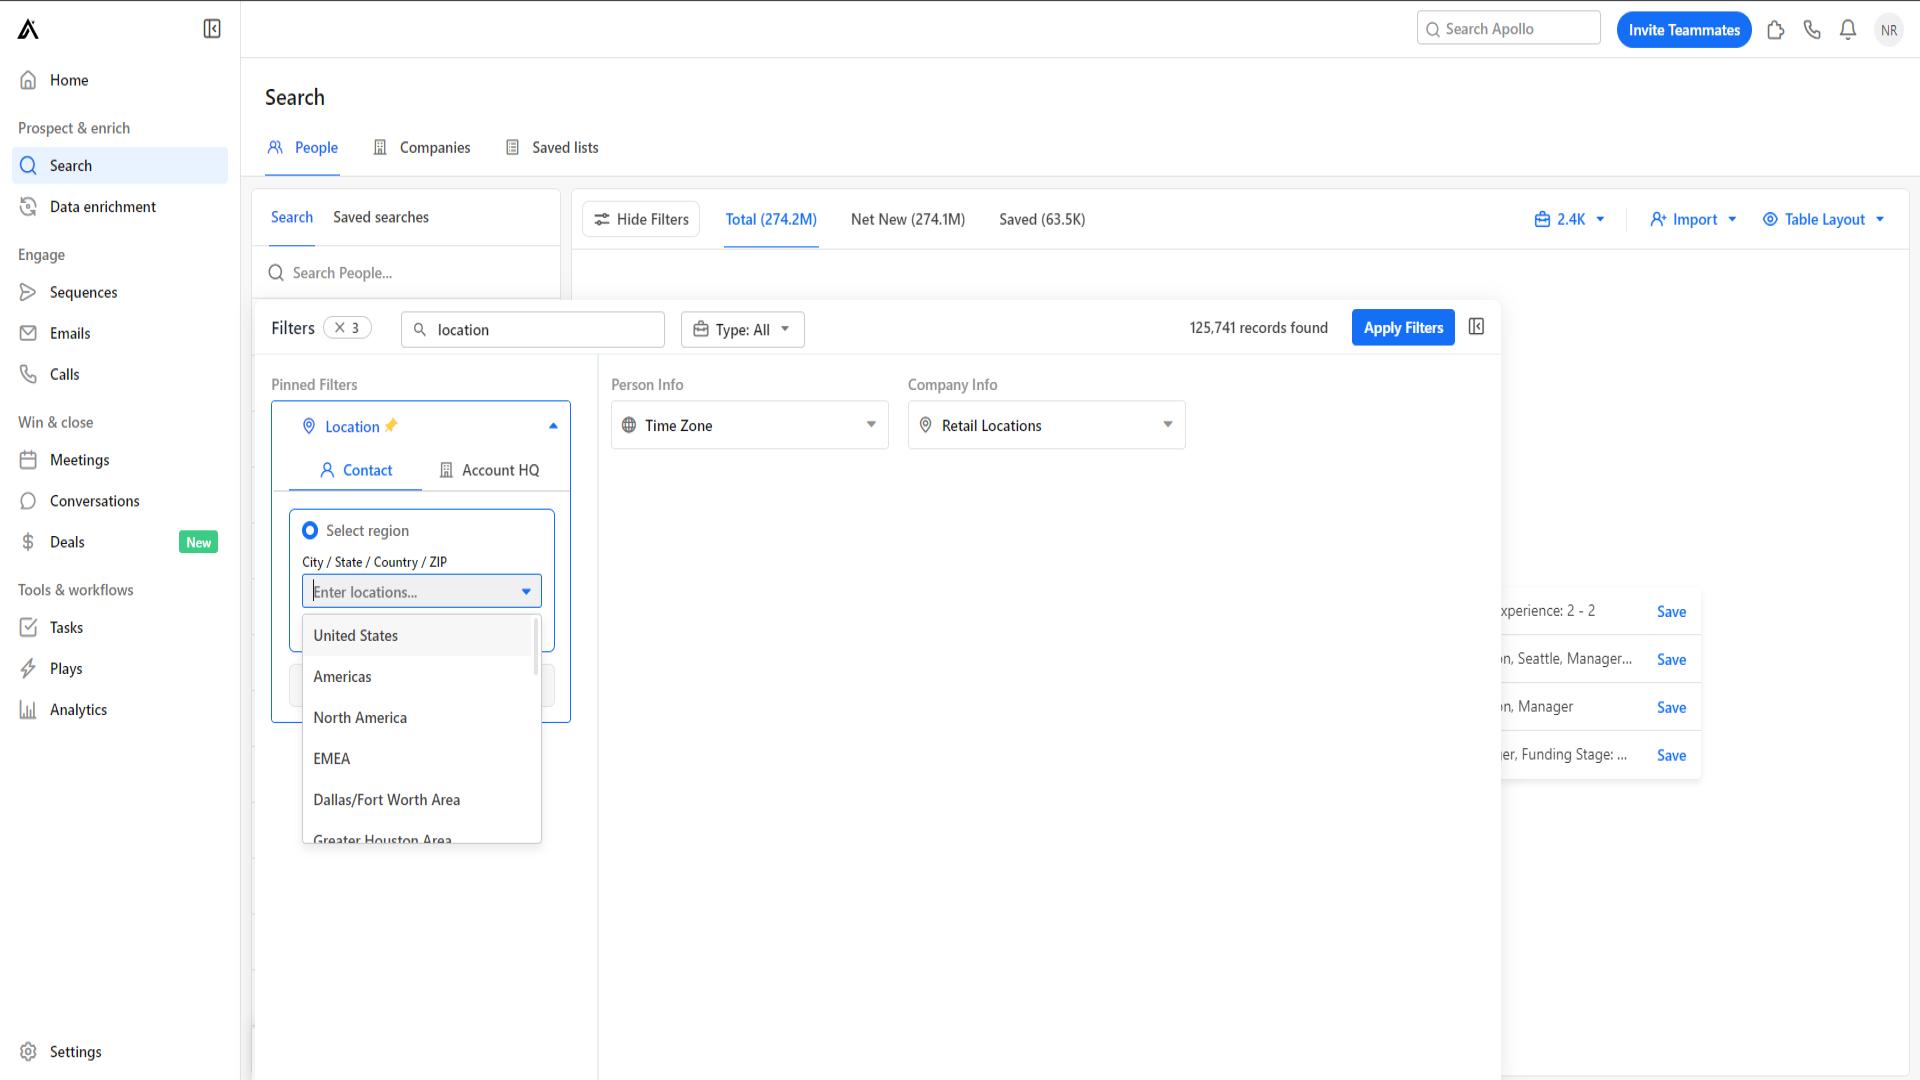This screenshot has width=1920, height=1080.
Task: Select the Select region radio button
Action: point(310,530)
